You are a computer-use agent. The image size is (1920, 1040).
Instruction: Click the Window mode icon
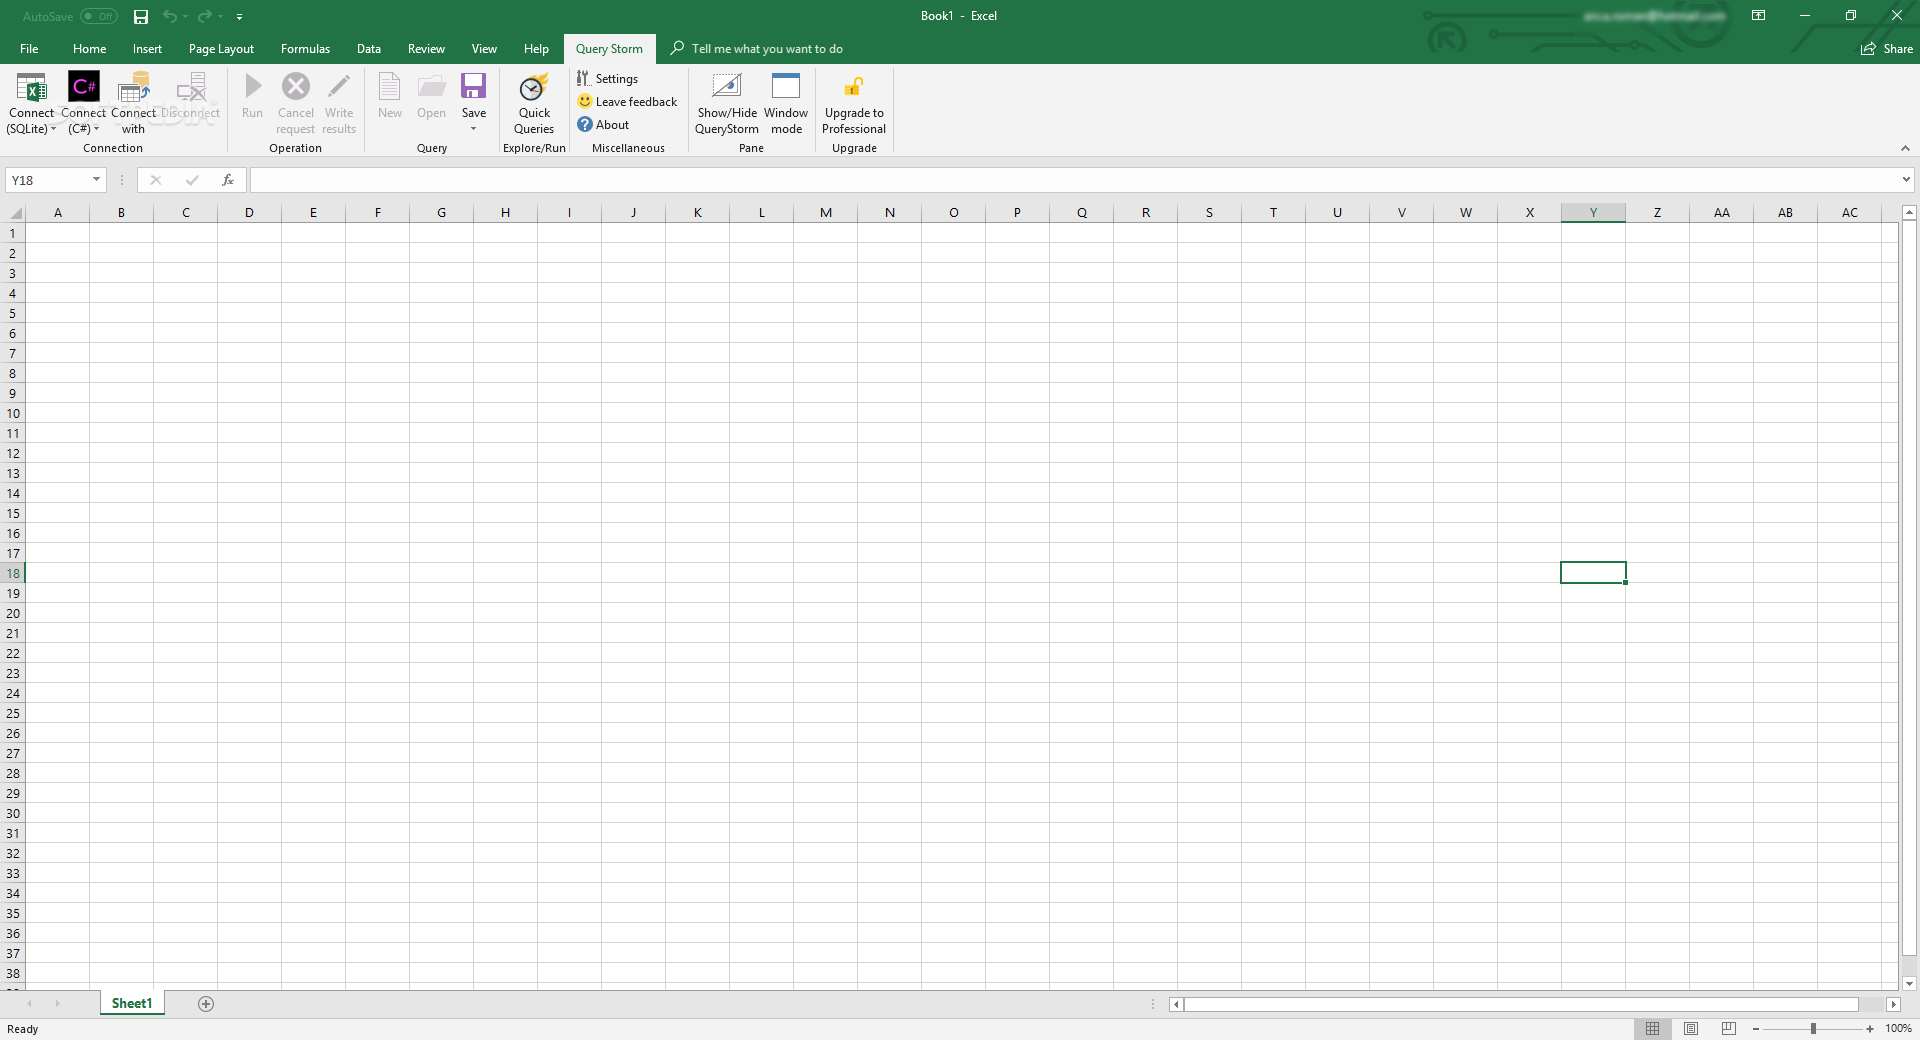click(786, 87)
